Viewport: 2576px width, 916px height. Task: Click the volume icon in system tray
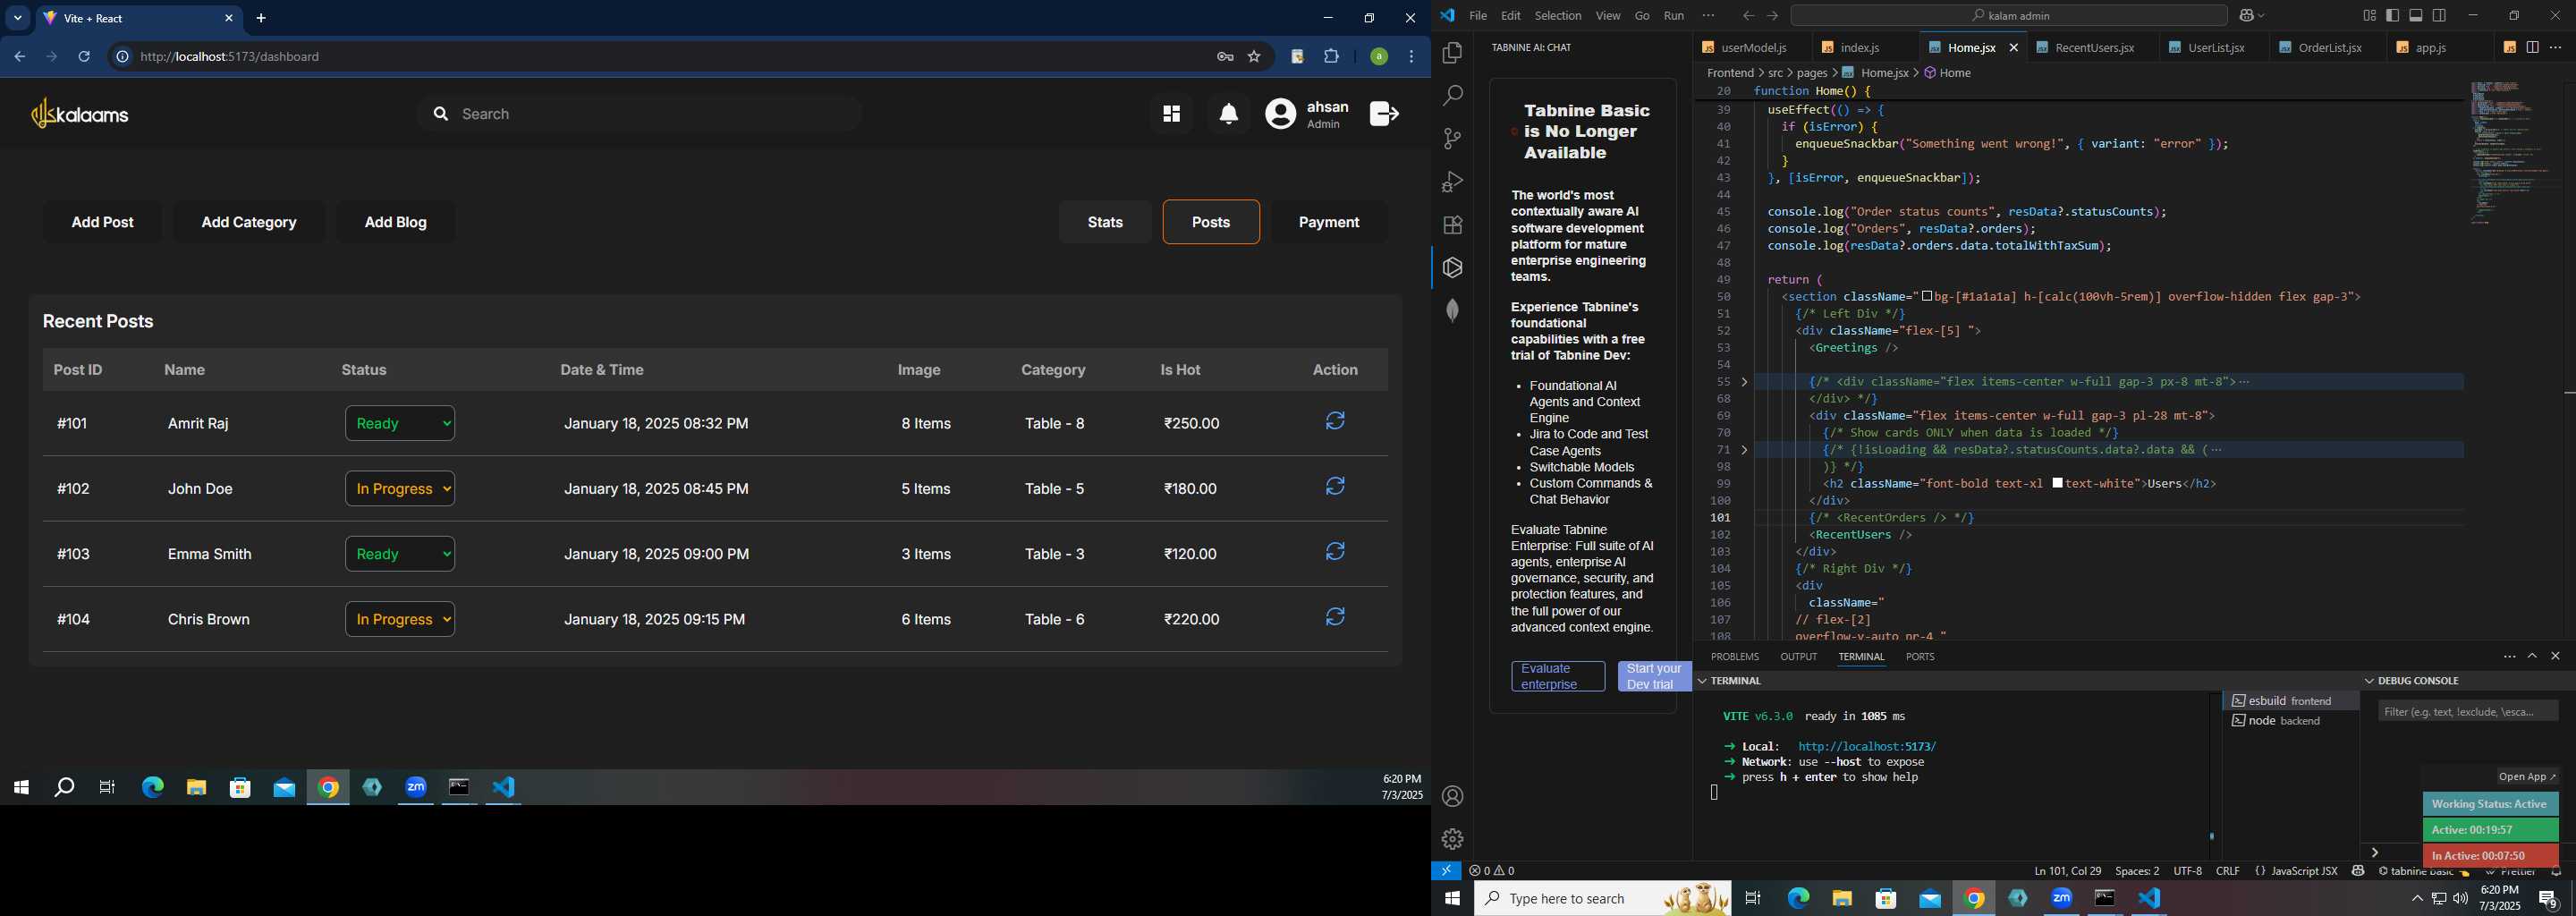click(x=2460, y=899)
